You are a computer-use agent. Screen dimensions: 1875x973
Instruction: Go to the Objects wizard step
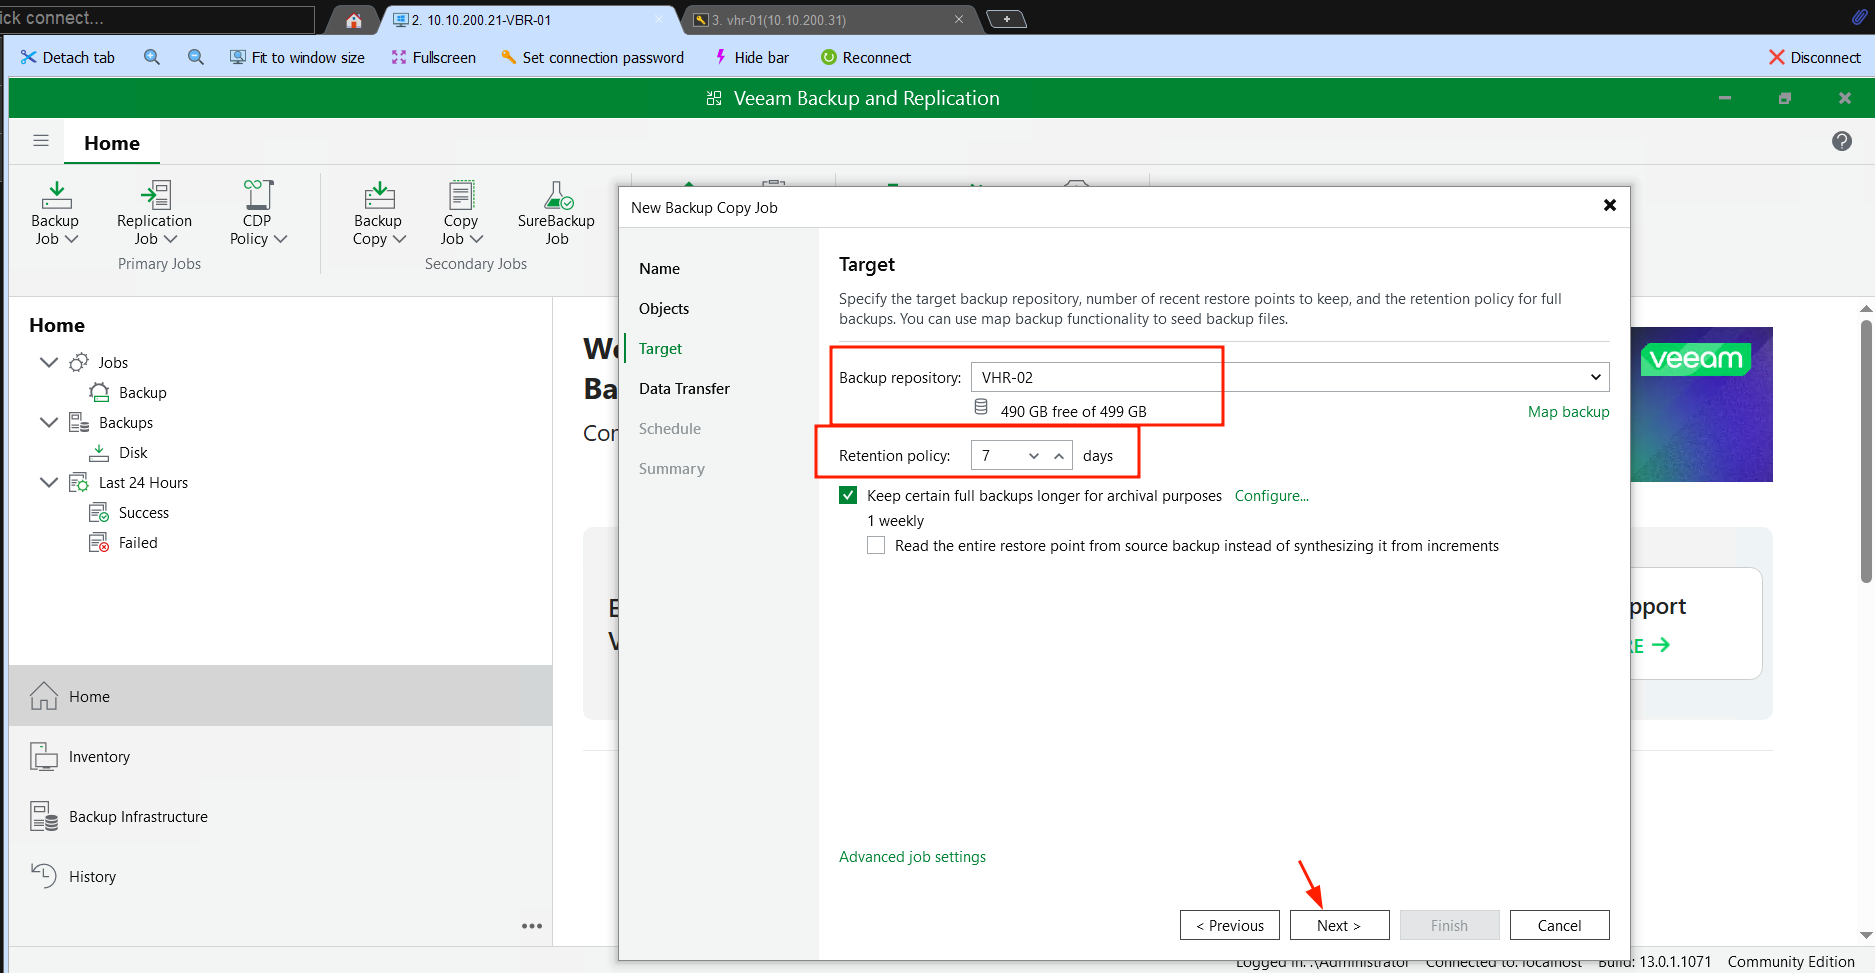(x=664, y=308)
